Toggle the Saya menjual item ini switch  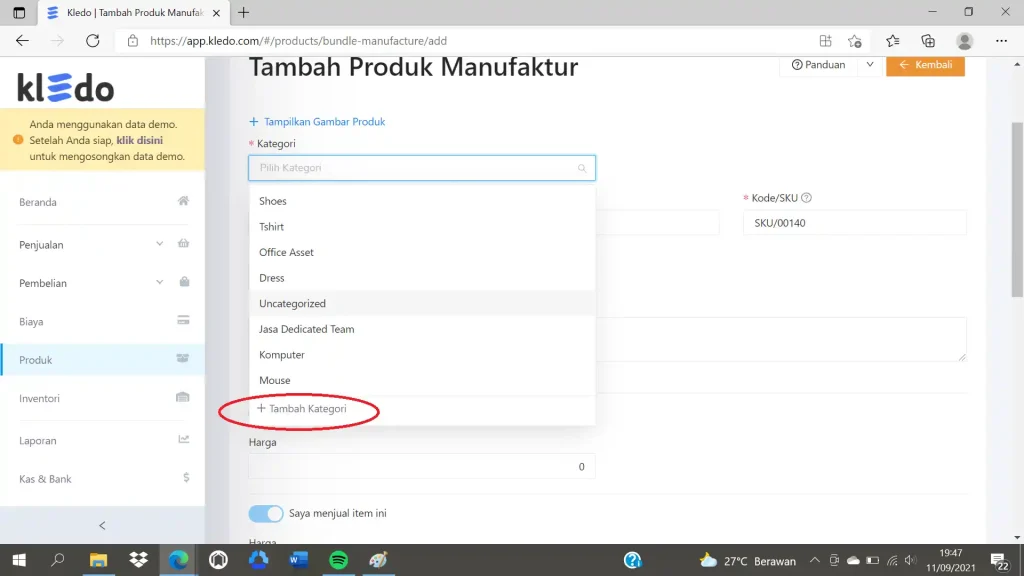tap(266, 513)
